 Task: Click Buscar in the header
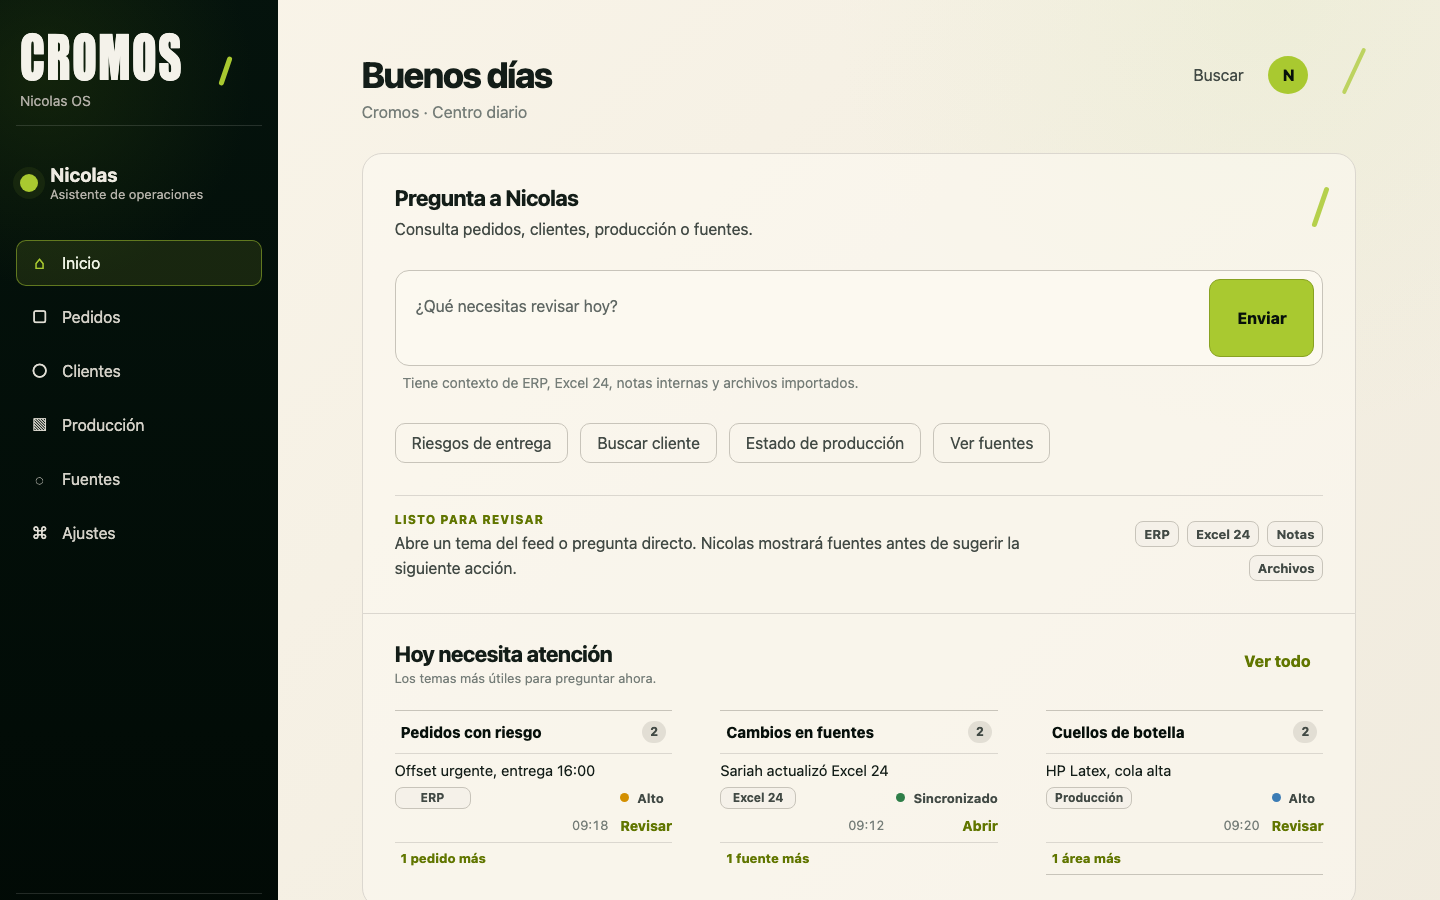click(x=1218, y=75)
